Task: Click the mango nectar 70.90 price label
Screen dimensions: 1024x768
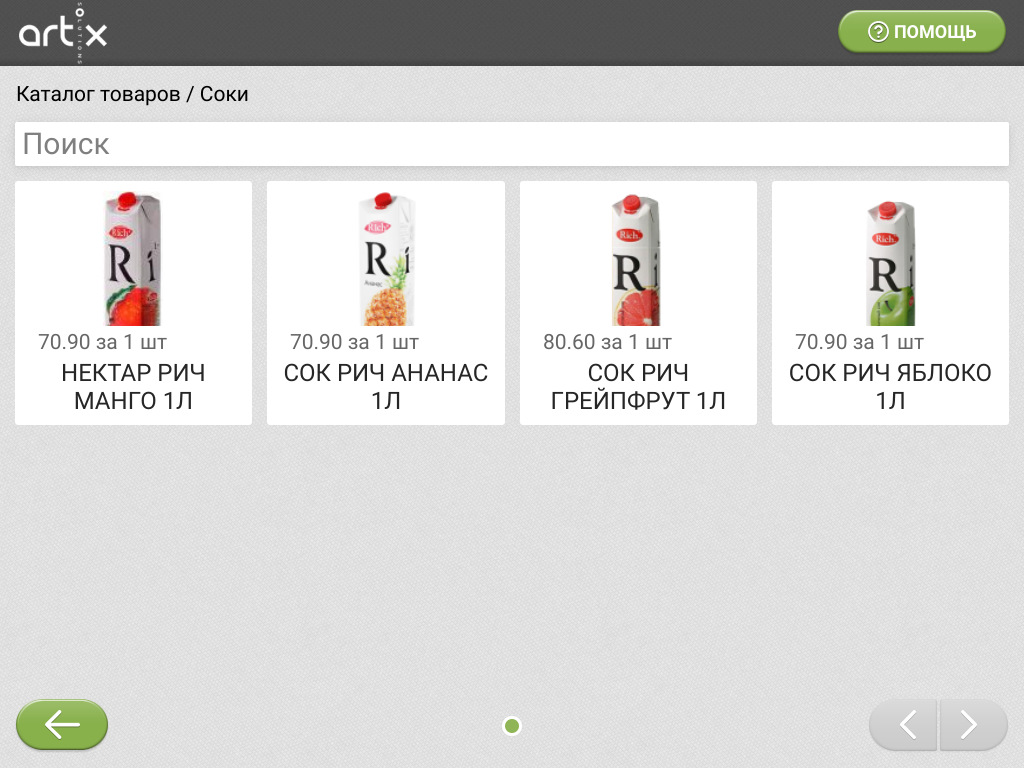Action: (x=102, y=342)
